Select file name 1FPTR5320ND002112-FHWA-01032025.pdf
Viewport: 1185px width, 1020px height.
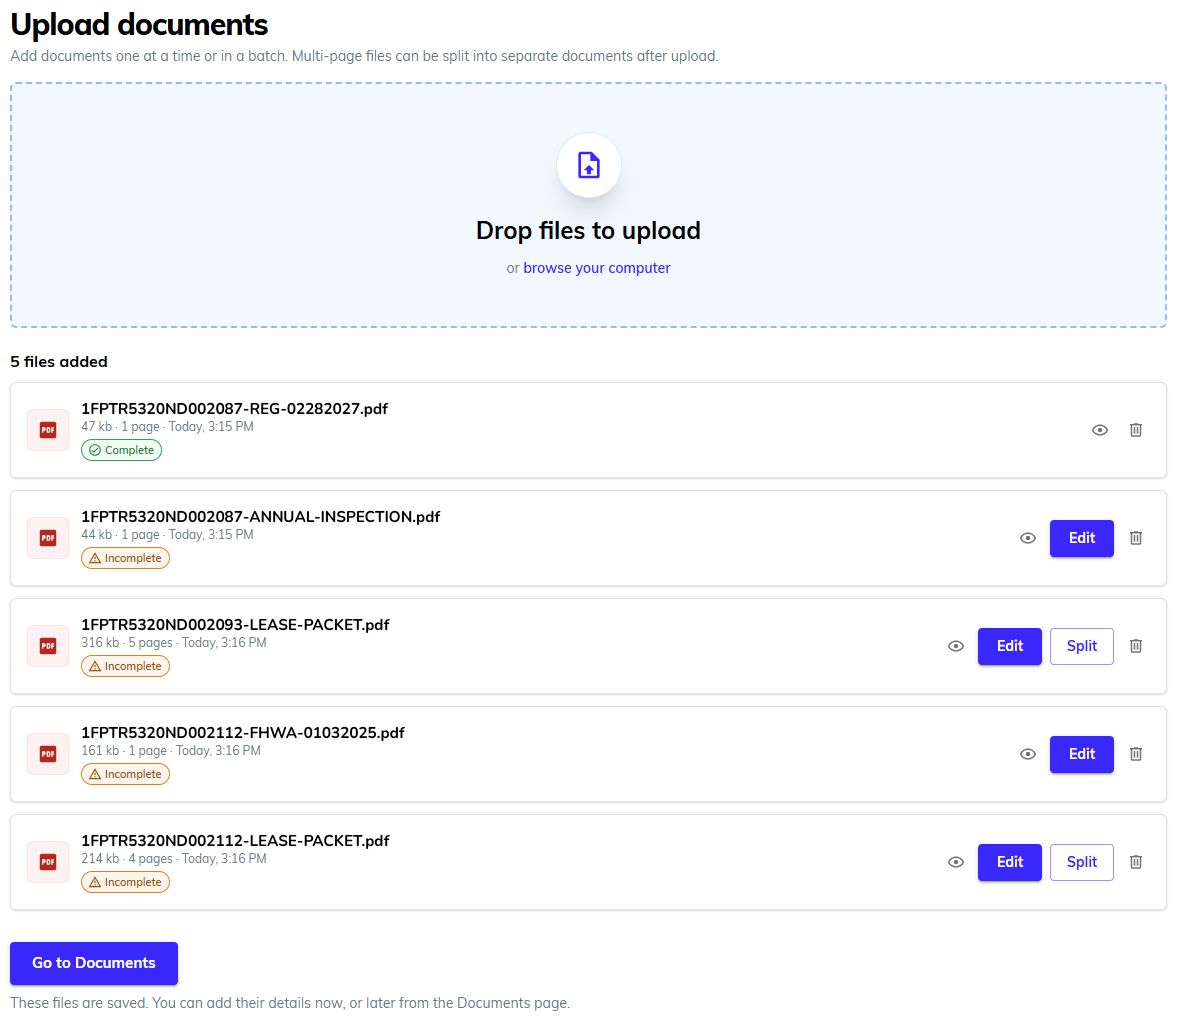[x=243, y=733]
